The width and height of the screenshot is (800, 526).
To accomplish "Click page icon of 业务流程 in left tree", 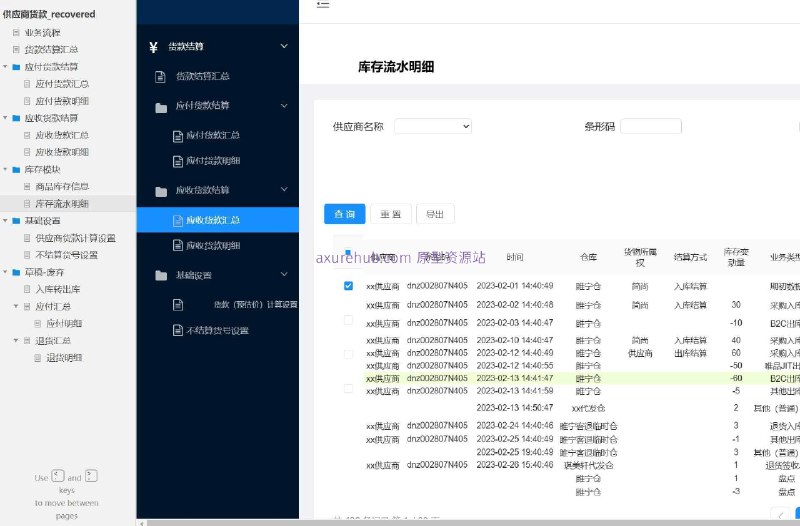I will [x=16, y=33].
